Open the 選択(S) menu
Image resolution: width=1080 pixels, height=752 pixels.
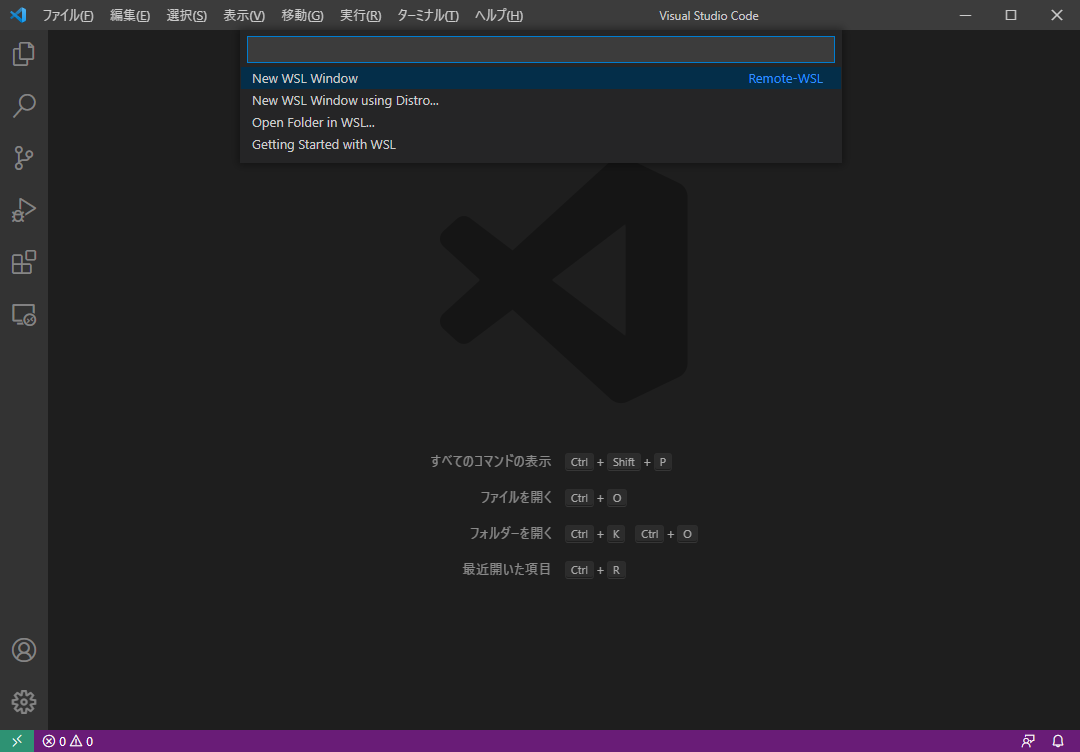[187, 15]
